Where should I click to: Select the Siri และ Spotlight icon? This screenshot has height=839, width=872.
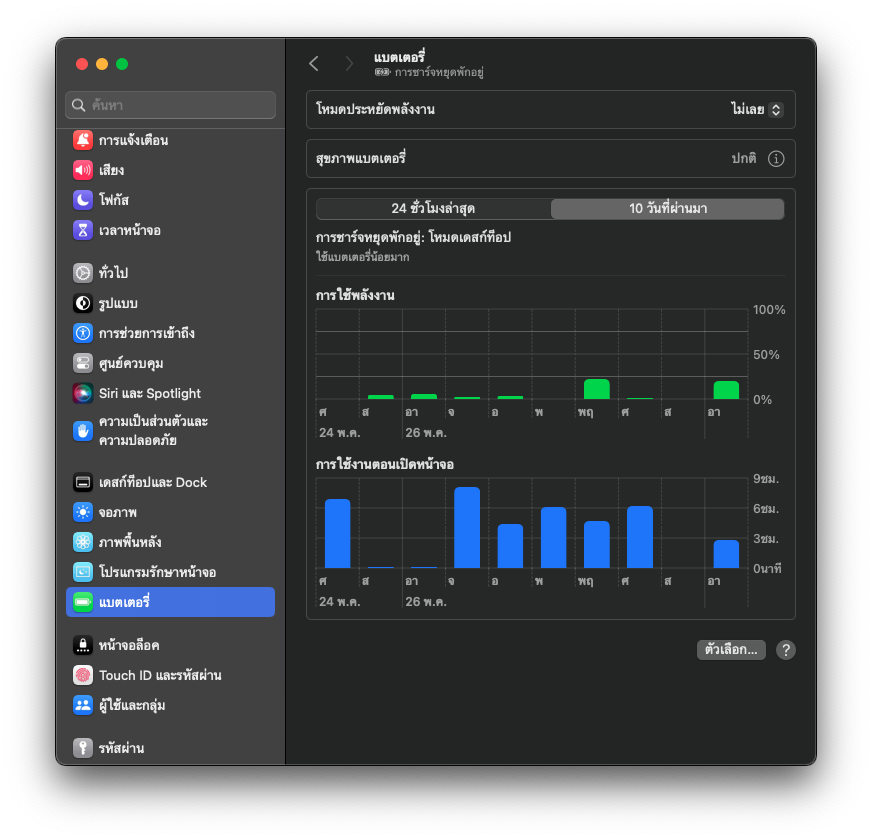pos(83,393)
